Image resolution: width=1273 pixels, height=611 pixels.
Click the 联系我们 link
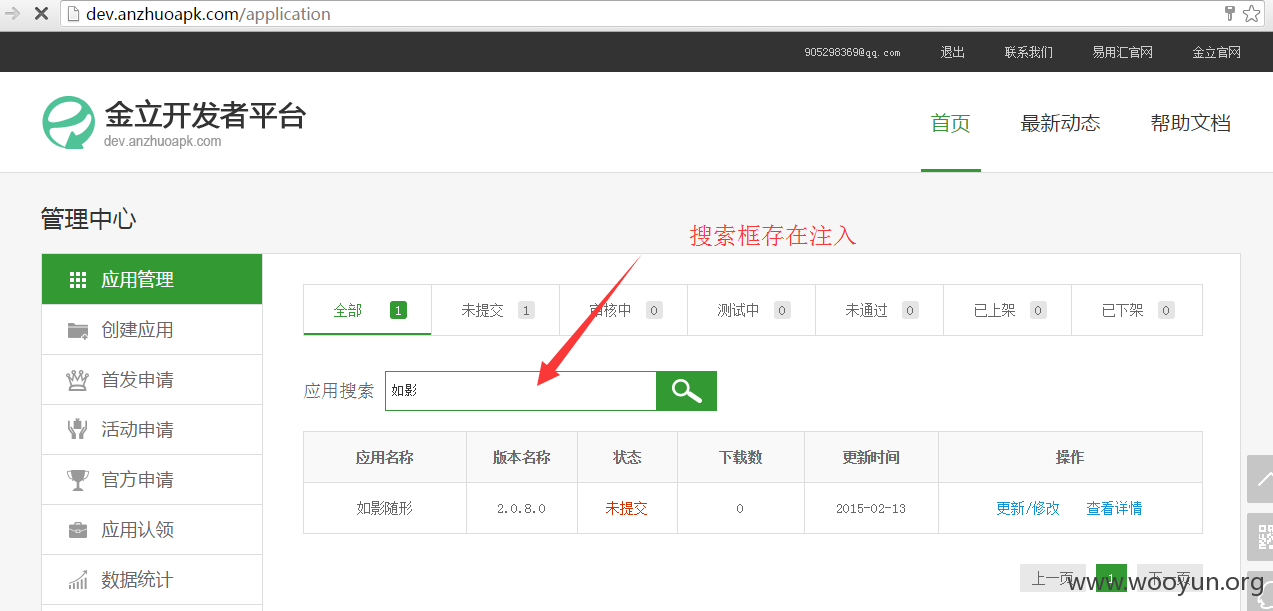click(1029, 52)
